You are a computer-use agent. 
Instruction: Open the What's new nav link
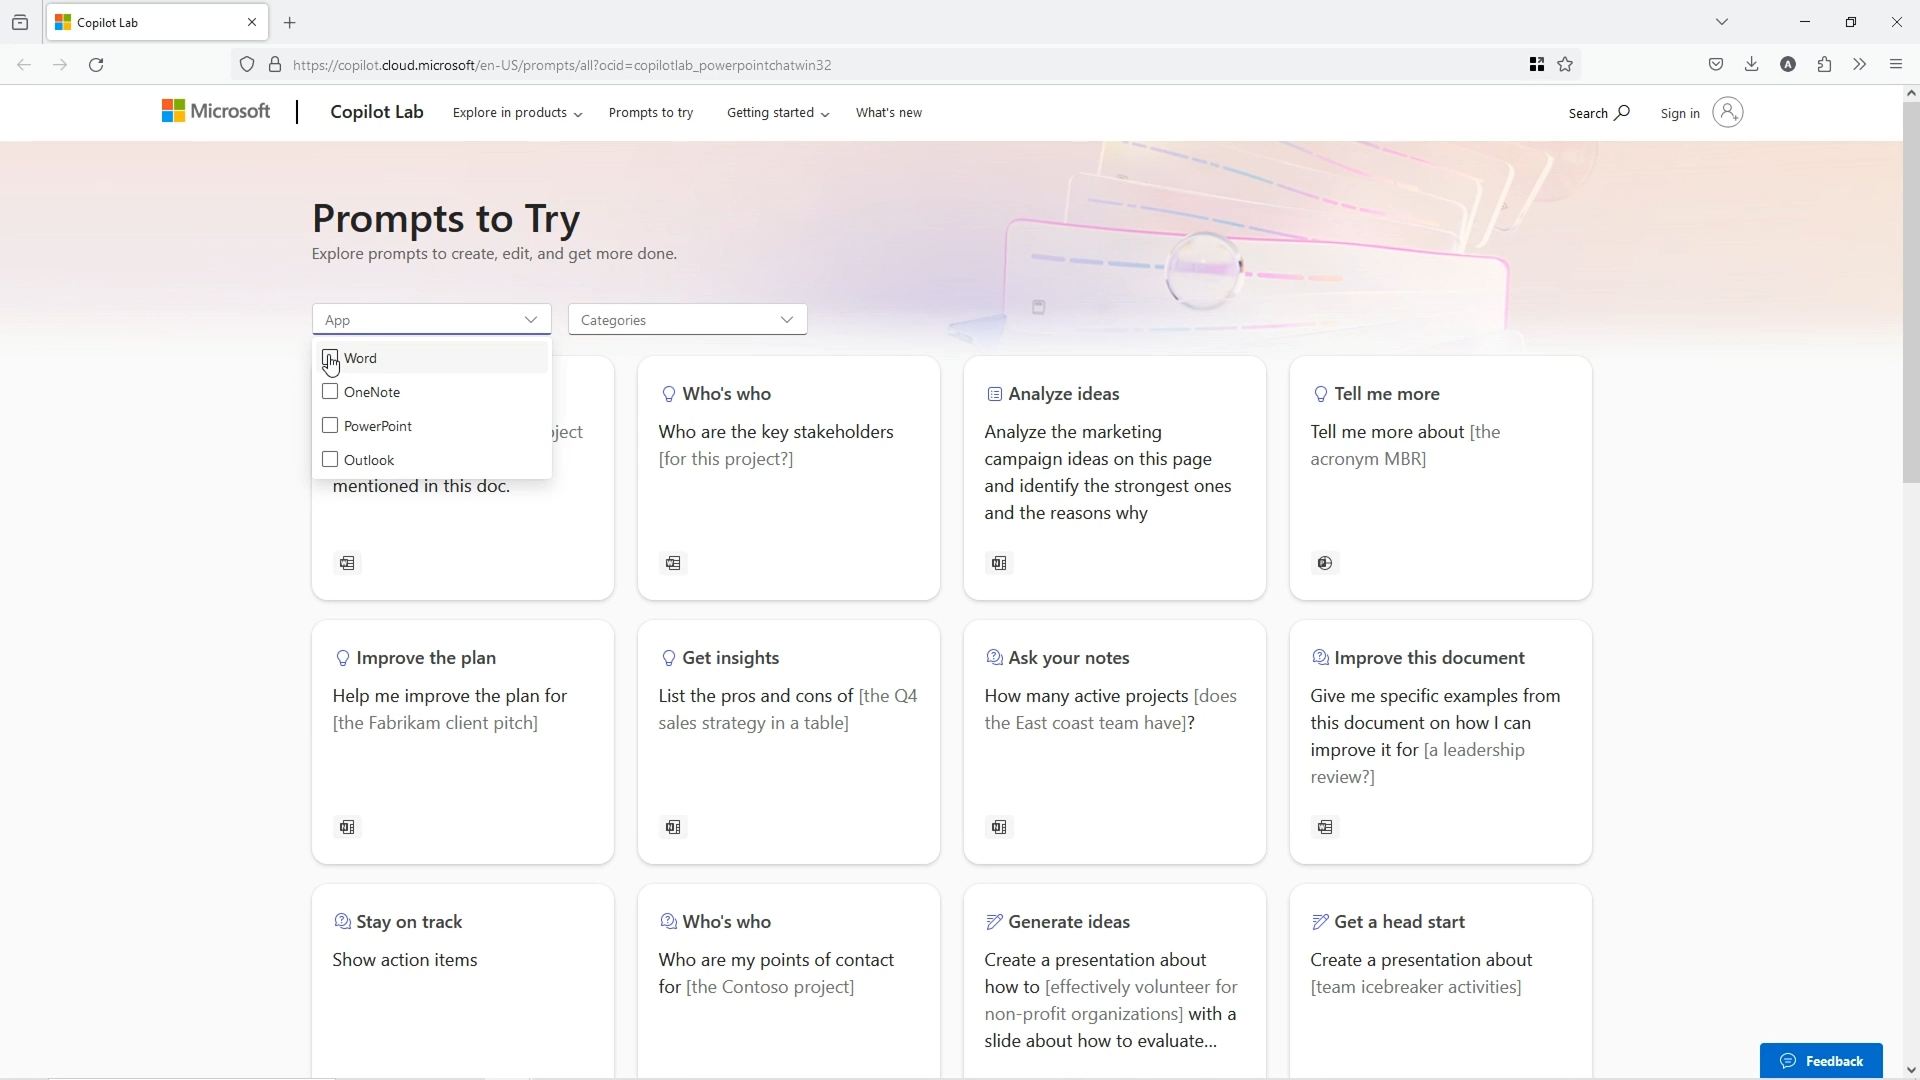coord(889,113)
